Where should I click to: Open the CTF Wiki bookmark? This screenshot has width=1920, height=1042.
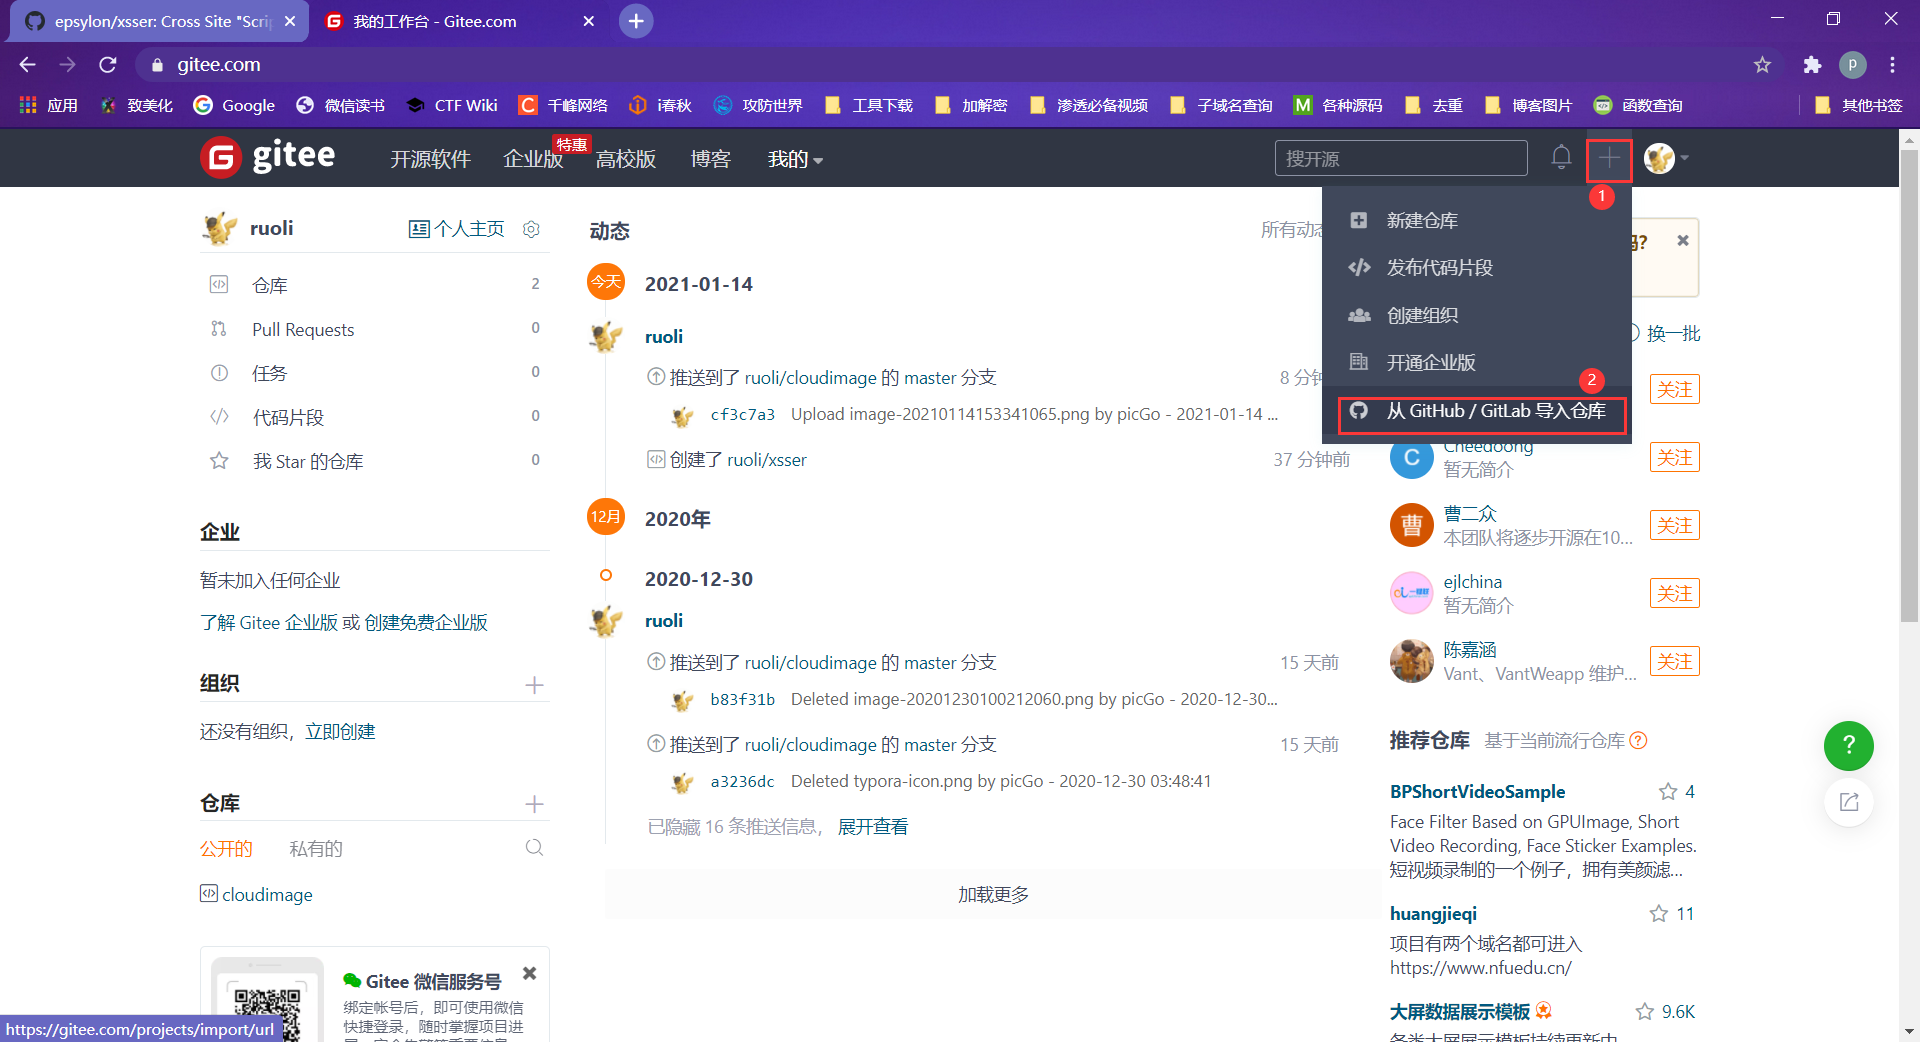[452, 105]
